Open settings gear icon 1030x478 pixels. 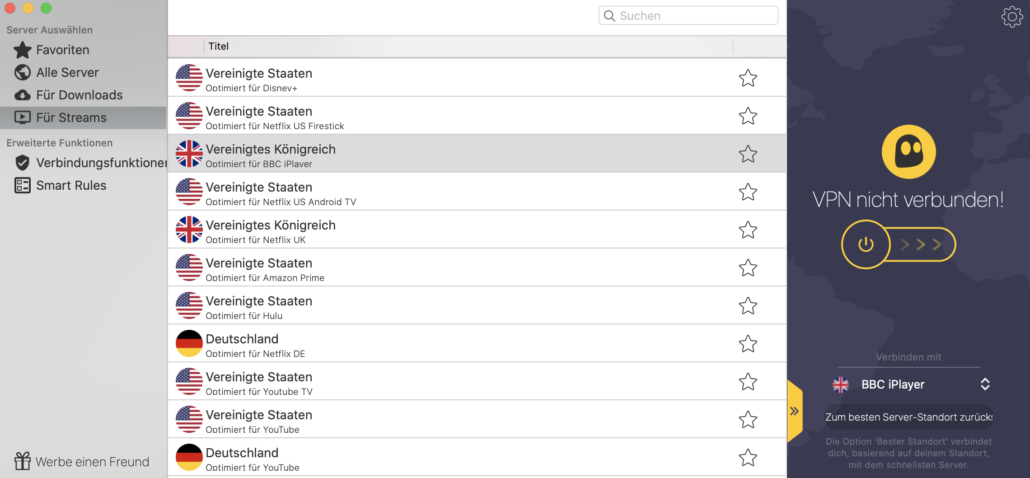1012,16
